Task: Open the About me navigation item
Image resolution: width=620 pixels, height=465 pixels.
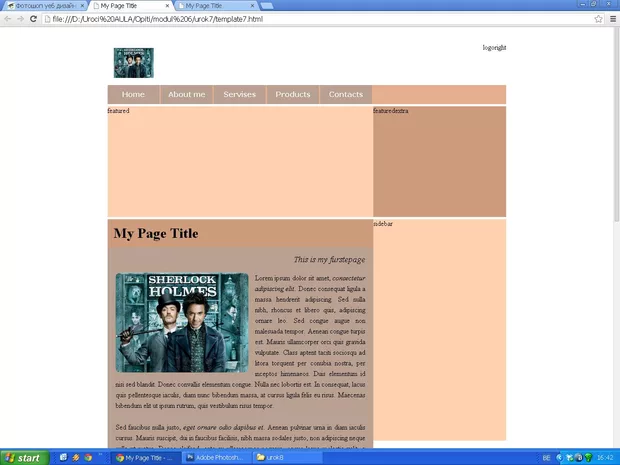Action: (x=187, y=95)
